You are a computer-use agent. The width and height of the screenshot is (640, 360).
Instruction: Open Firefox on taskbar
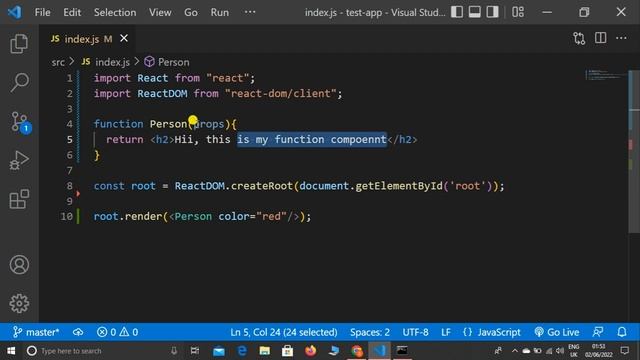[311, 351]
